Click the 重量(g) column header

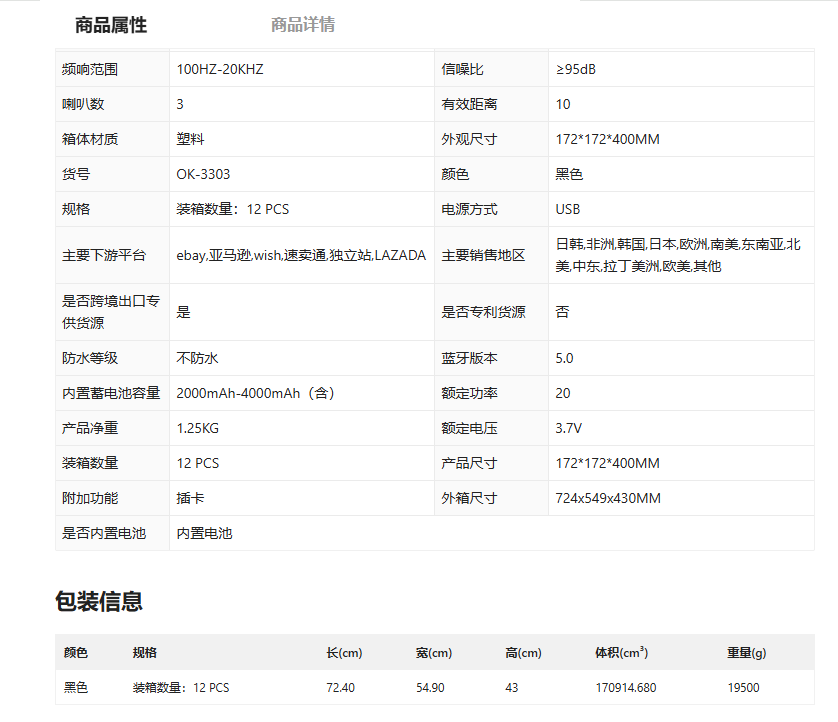click(x=746, y=653)
